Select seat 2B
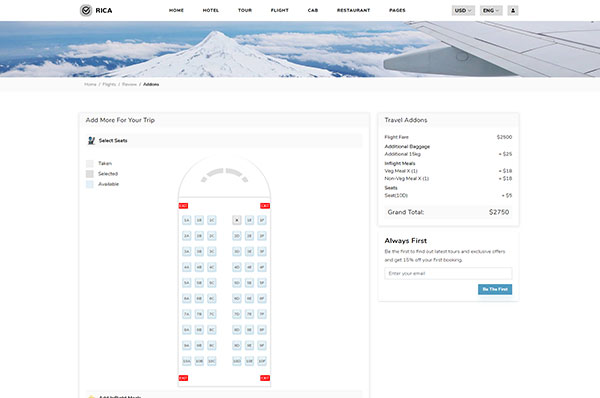 point(199,236)
